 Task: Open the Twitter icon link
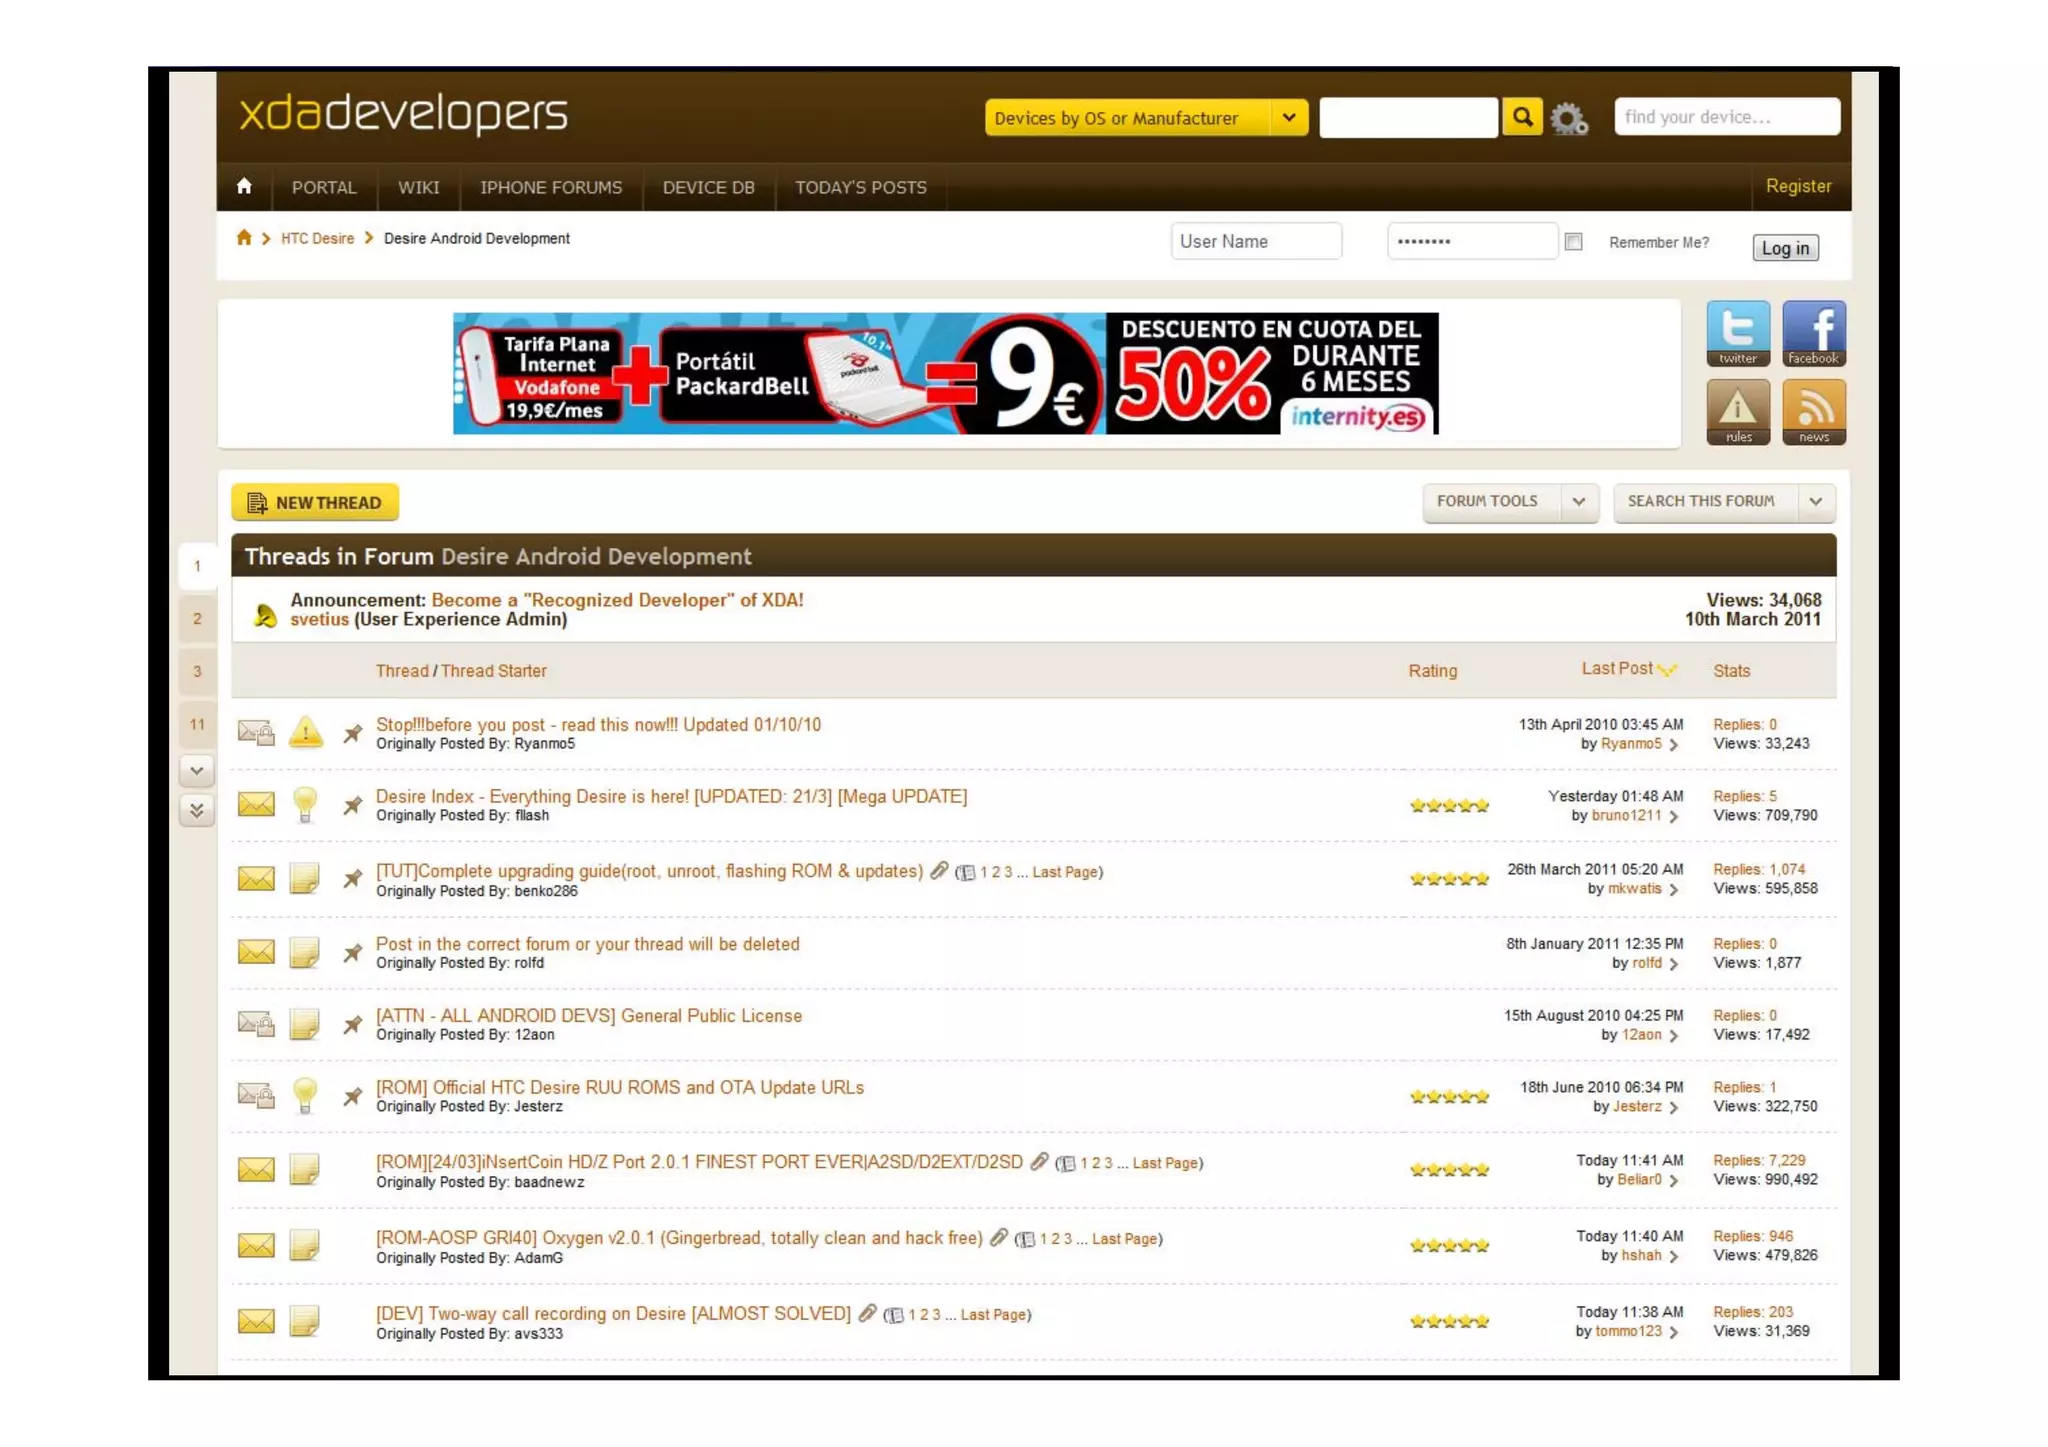[1738, 333]
